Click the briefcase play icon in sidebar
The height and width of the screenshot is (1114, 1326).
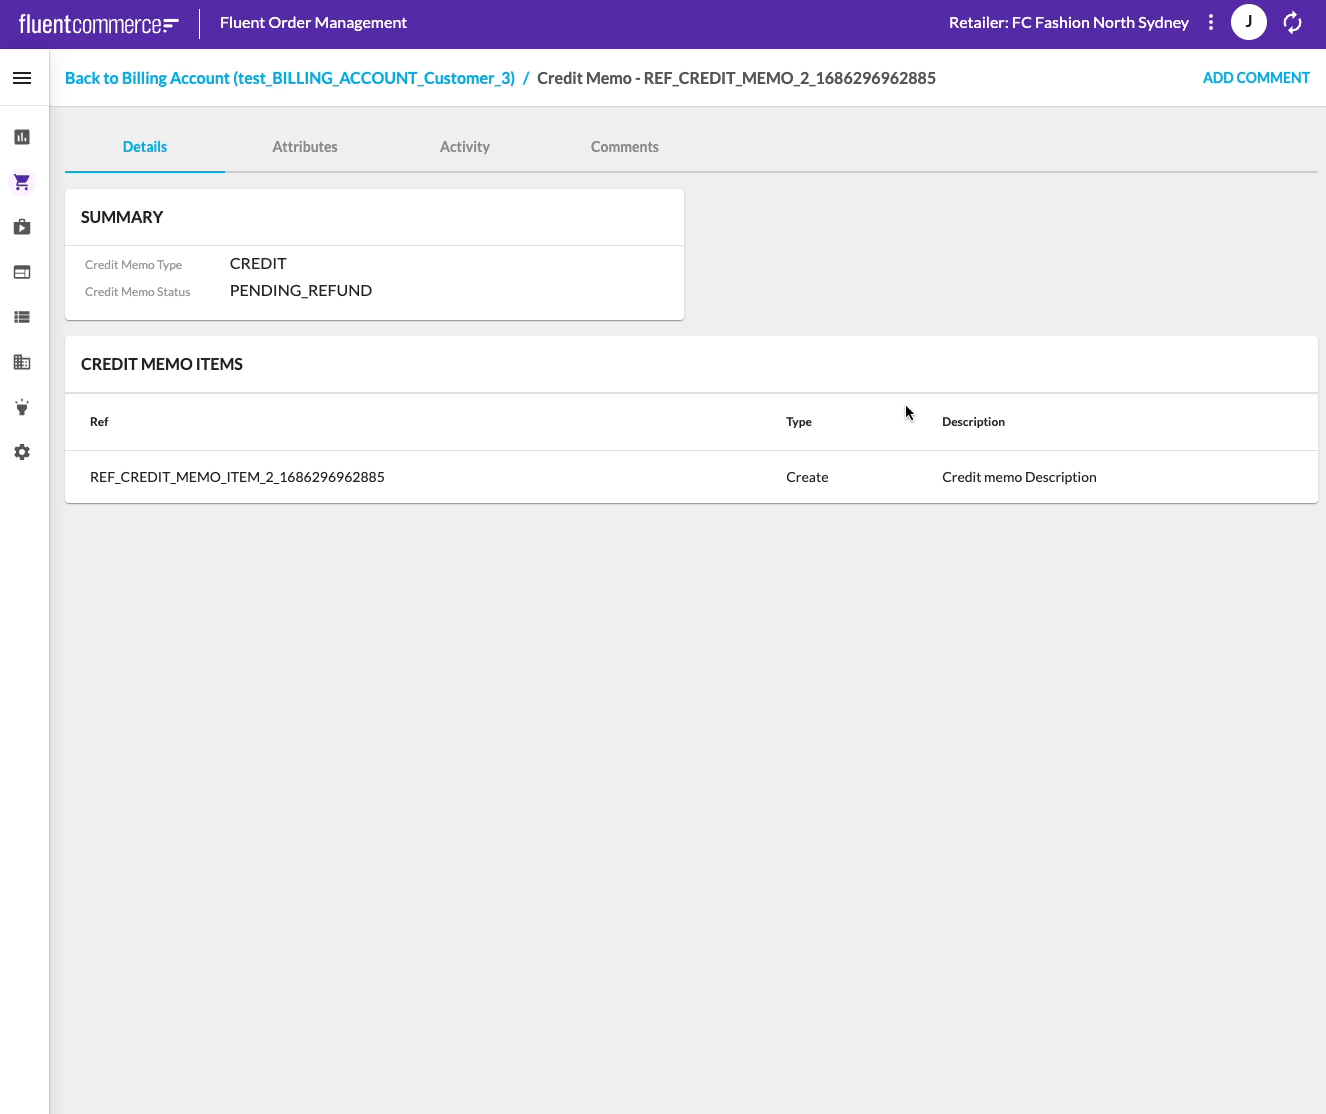pyautogui.click(x=22, y=227)
